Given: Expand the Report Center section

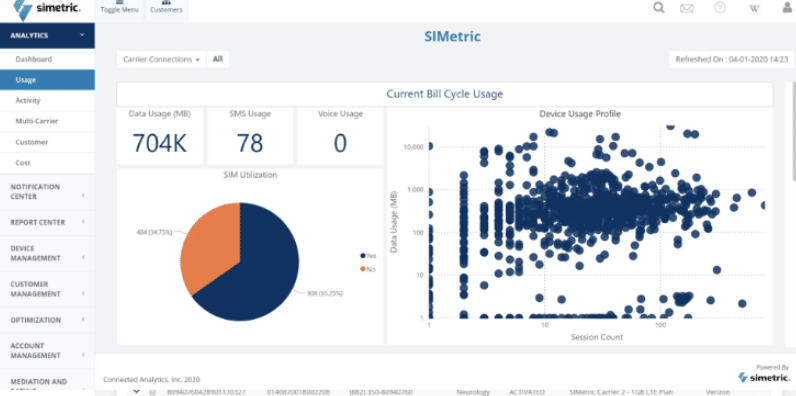Looking at the screenshot, I should click(x=47, y=222).
